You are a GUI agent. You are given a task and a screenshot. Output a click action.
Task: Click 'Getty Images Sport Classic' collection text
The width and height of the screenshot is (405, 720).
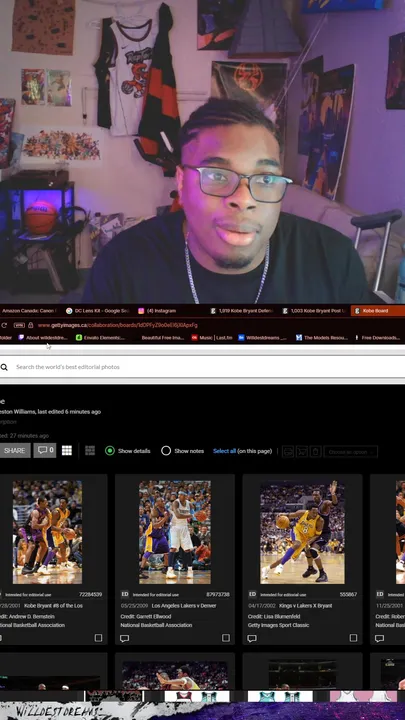[278, 625]
